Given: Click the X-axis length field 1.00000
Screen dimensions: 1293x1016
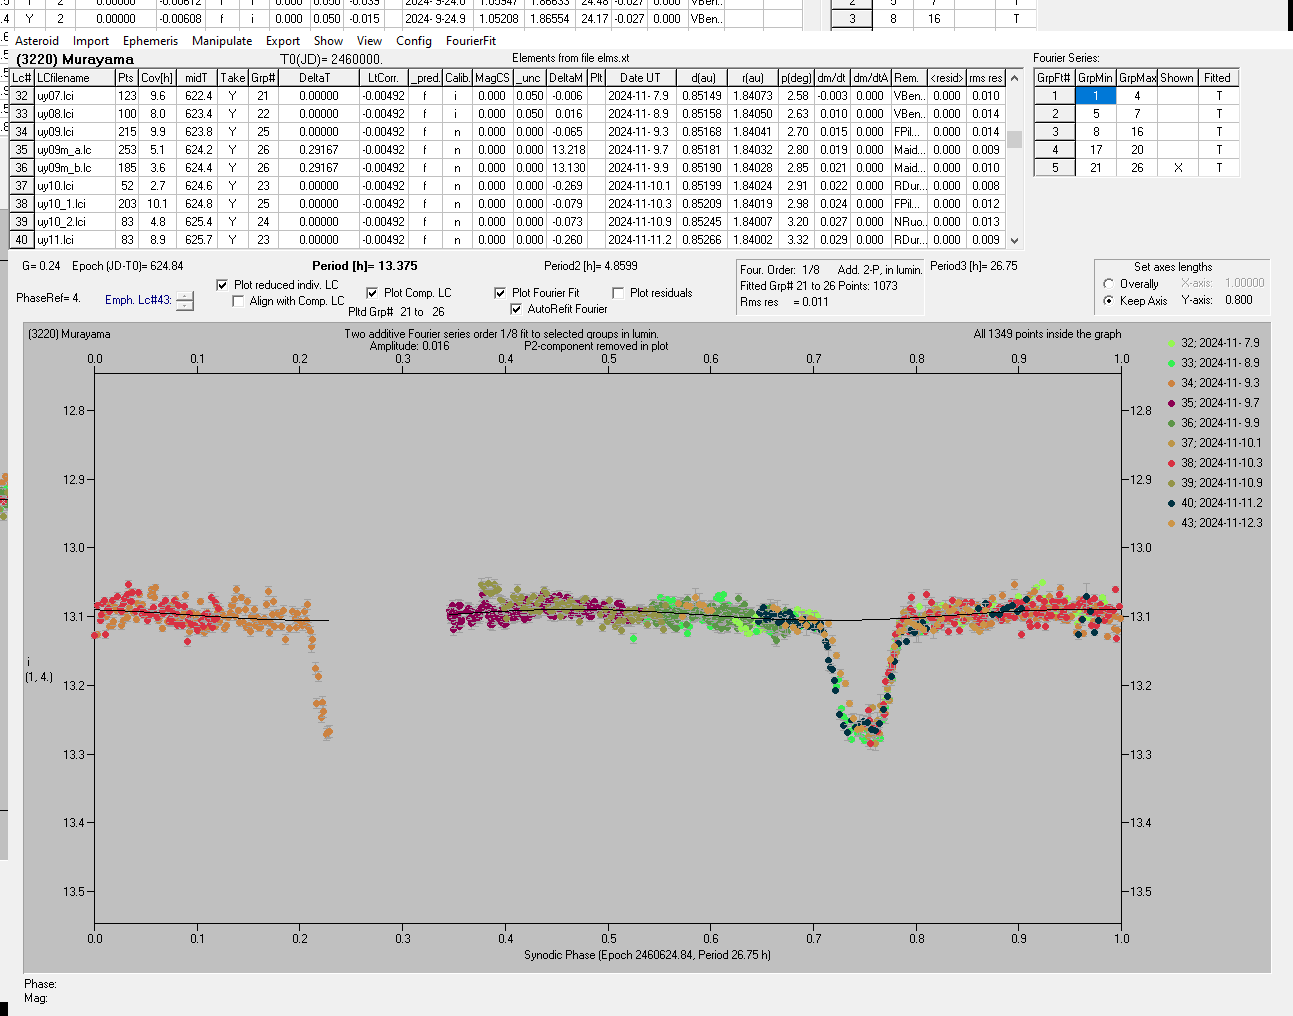Looking at the screenshot, I should (x=1244, y=283).
